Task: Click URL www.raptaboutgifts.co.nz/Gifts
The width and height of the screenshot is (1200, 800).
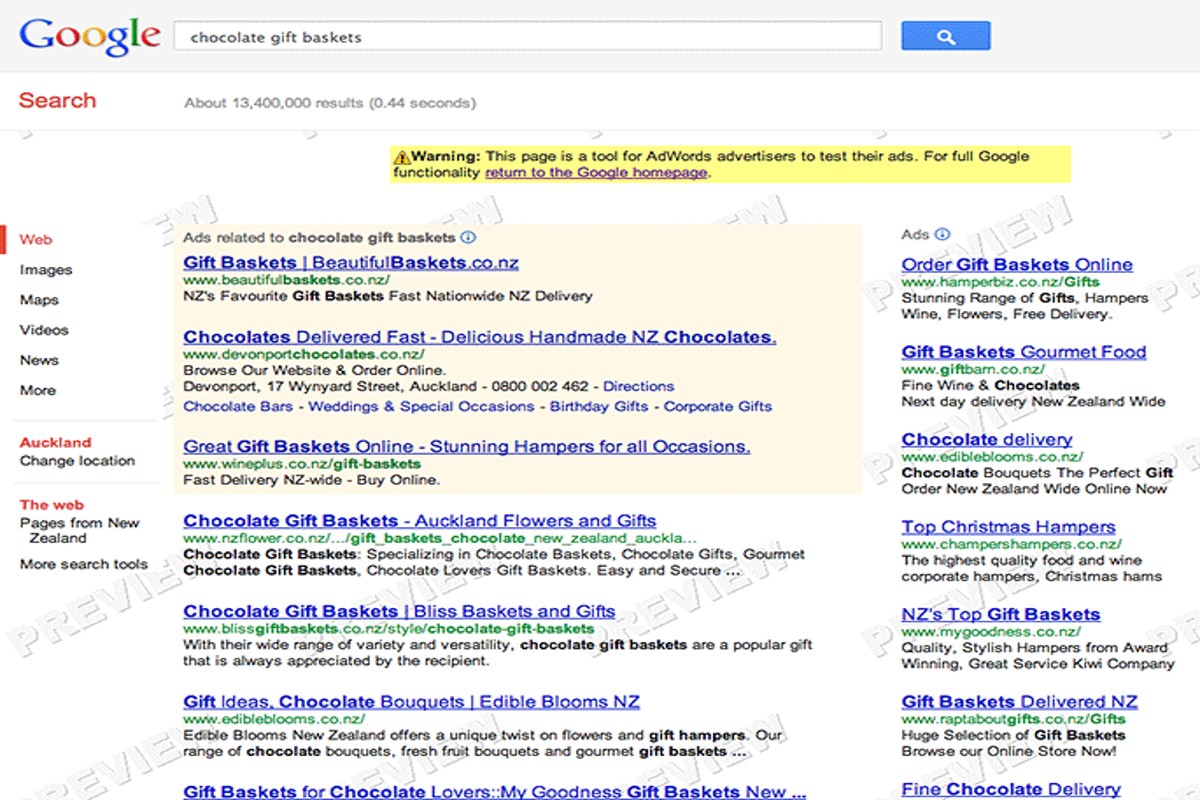Action: coord(1014,719)
